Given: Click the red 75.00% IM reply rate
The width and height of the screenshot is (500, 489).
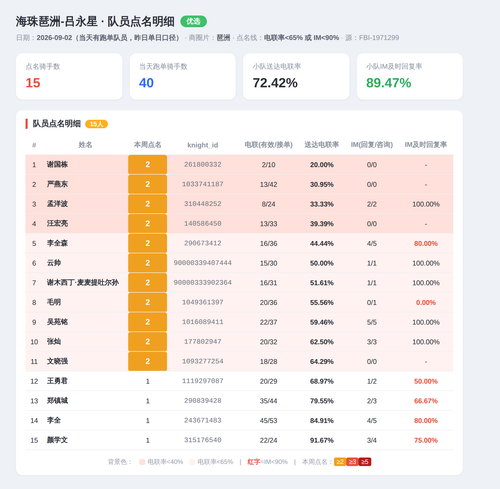Looking at the screenshot, I should (426, 440).
